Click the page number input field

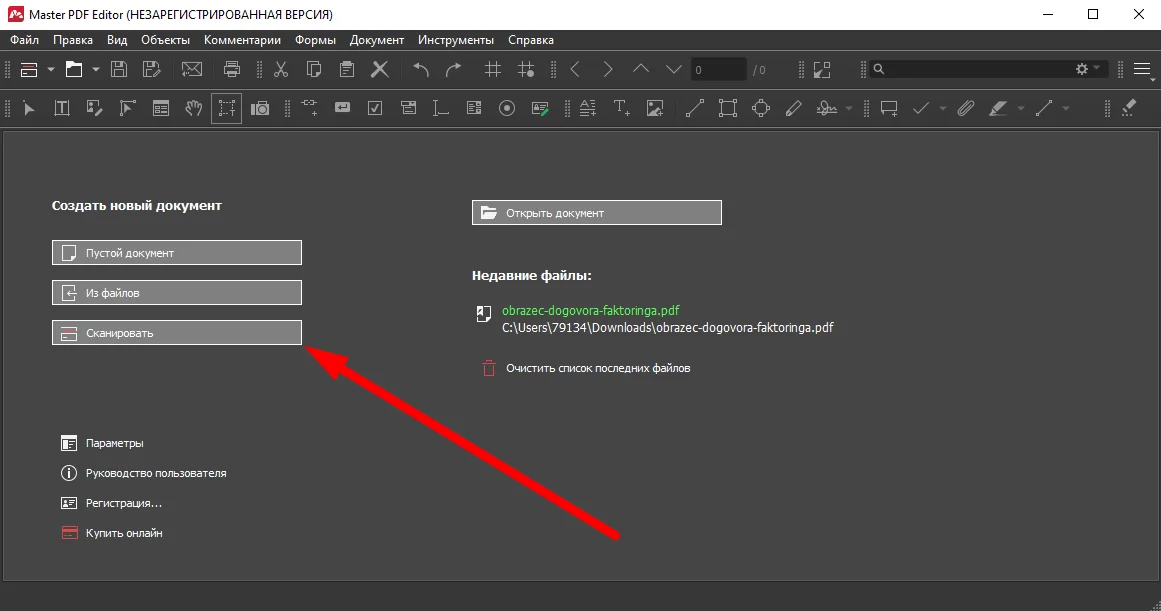pos(718,70)
